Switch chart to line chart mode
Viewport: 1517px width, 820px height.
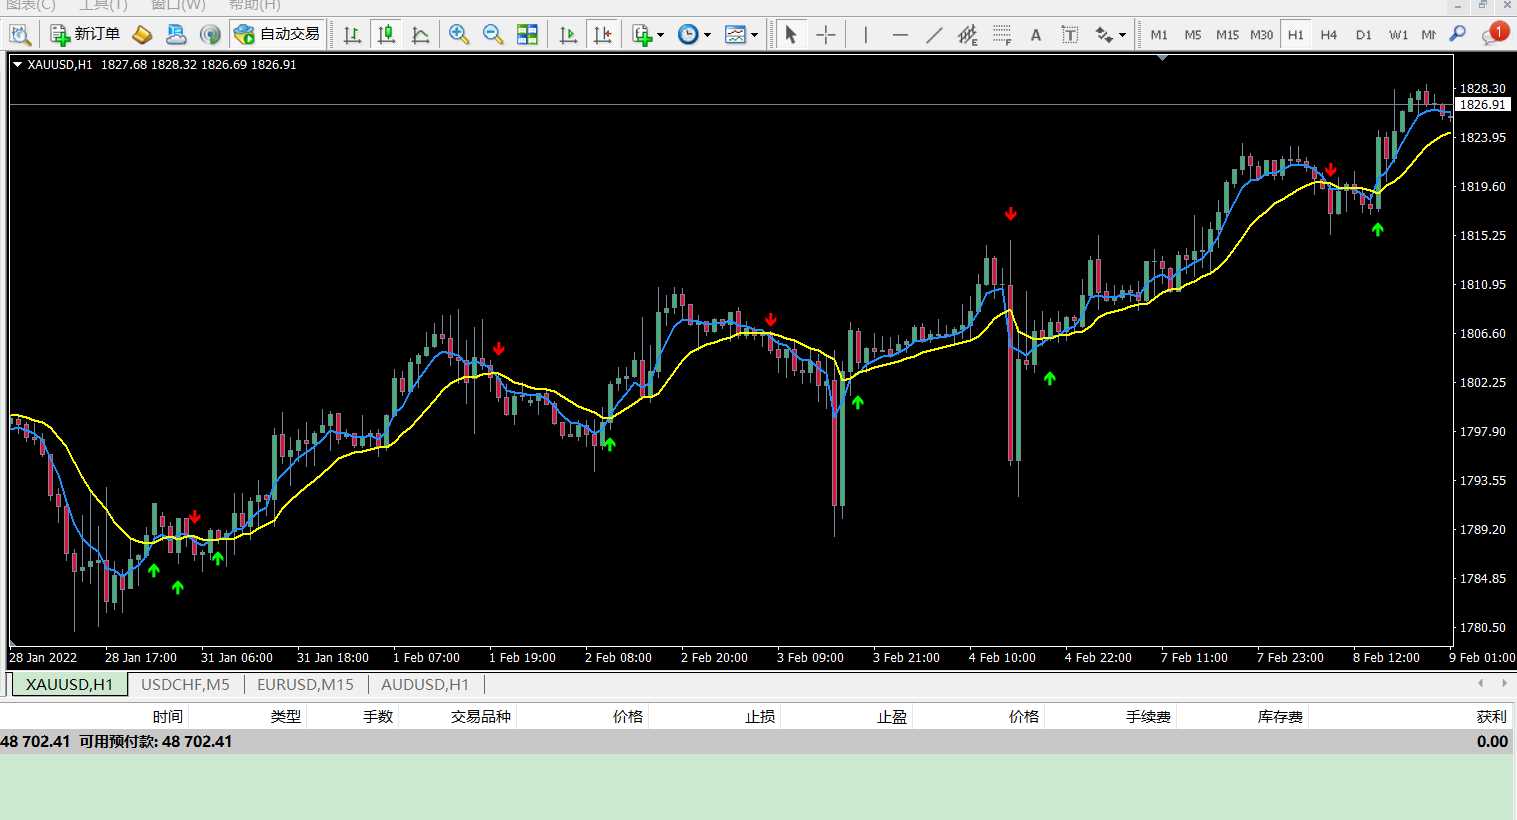[x=421, y=35]
